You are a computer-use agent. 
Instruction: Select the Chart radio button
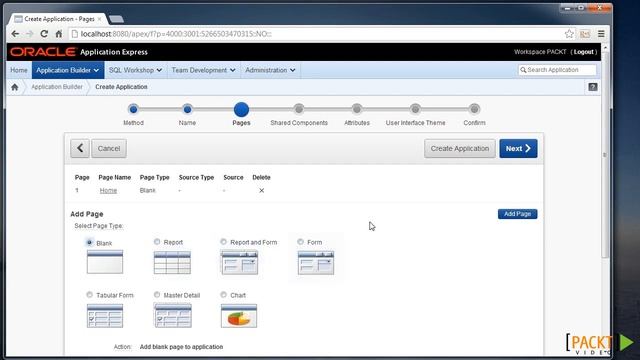(x=223, y=294)
